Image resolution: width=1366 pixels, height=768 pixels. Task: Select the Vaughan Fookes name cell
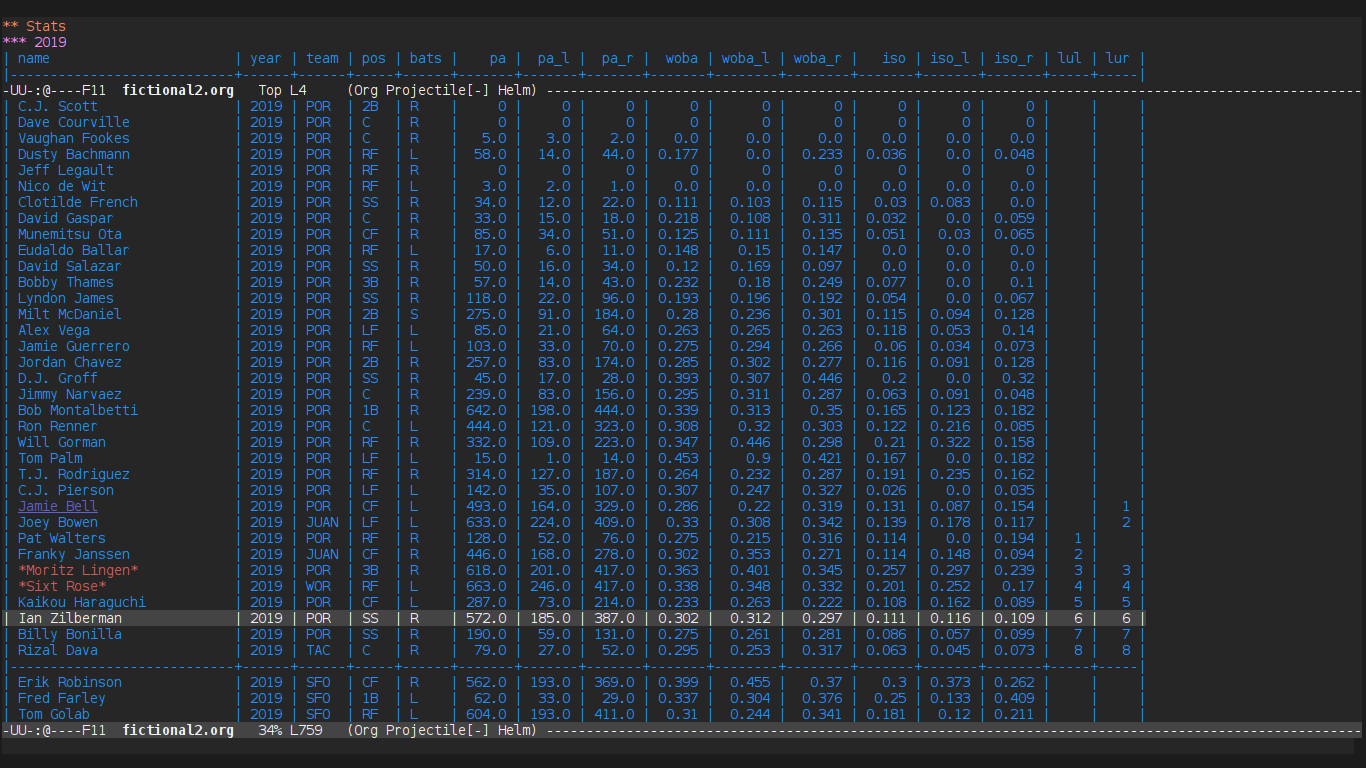pyautogui.click(x=74, y=138)
